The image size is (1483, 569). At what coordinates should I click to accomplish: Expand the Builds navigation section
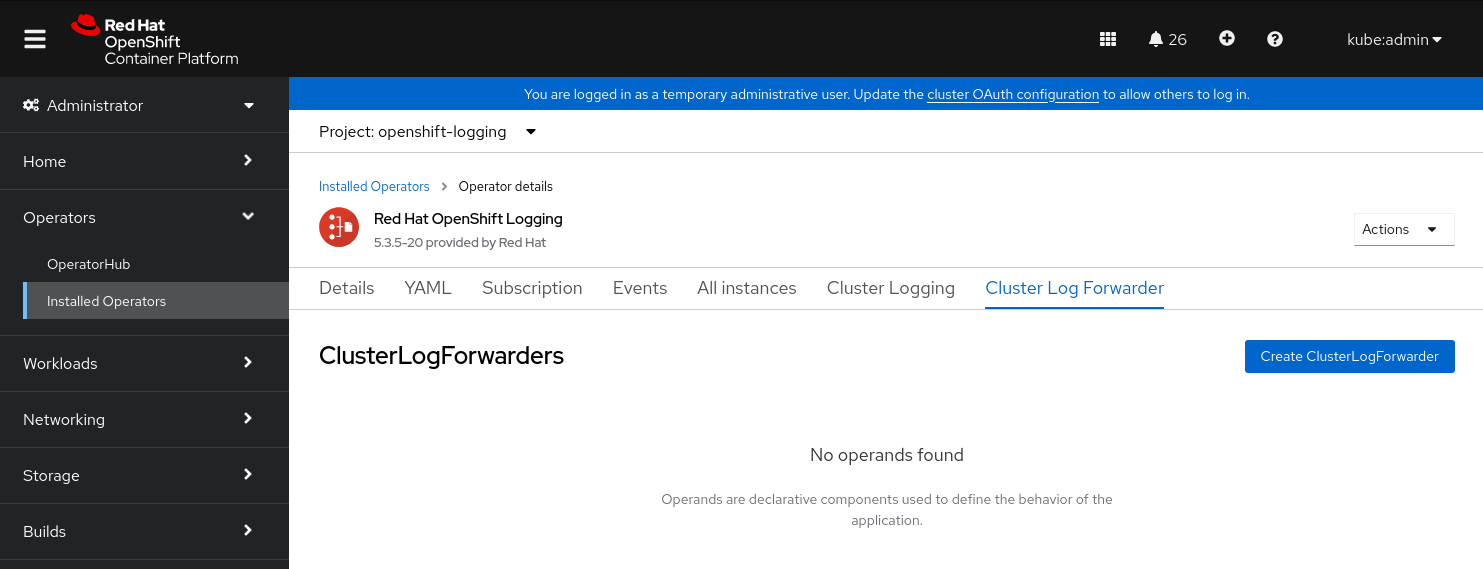(144, 531)
